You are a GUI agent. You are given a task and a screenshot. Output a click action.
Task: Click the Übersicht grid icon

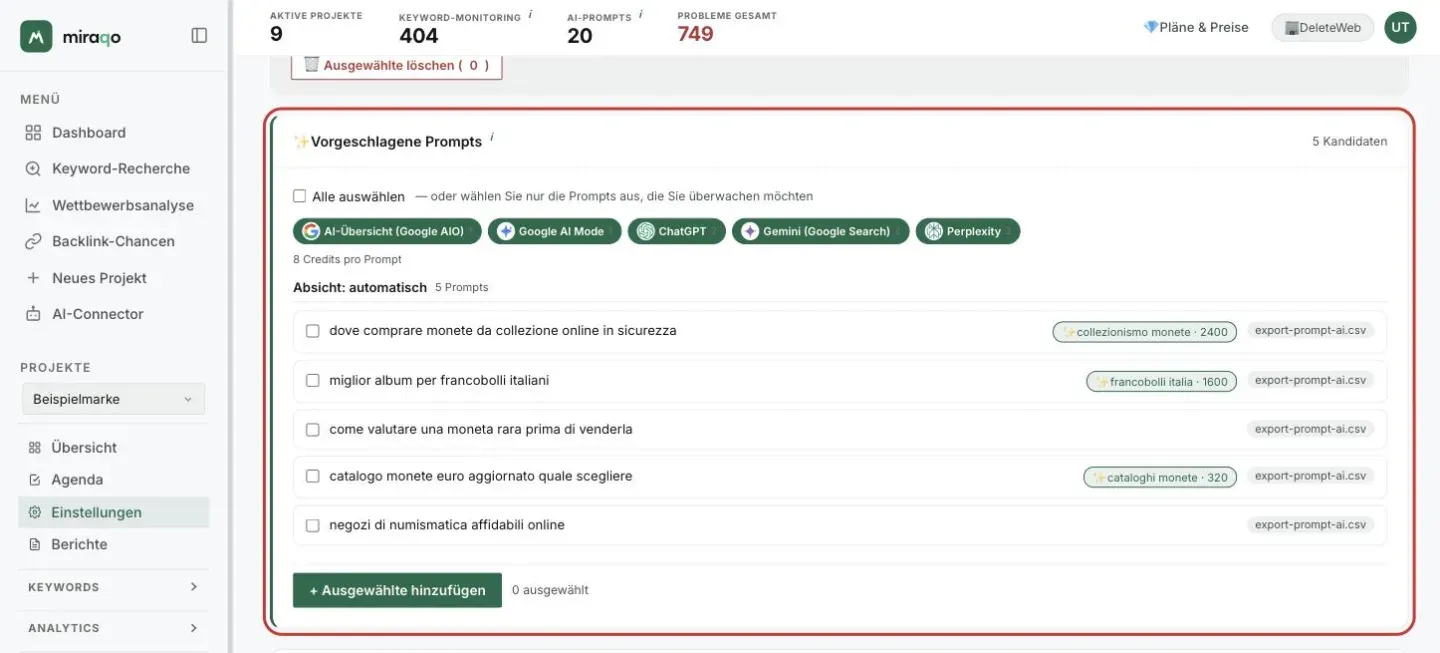(x=35, y=448)
